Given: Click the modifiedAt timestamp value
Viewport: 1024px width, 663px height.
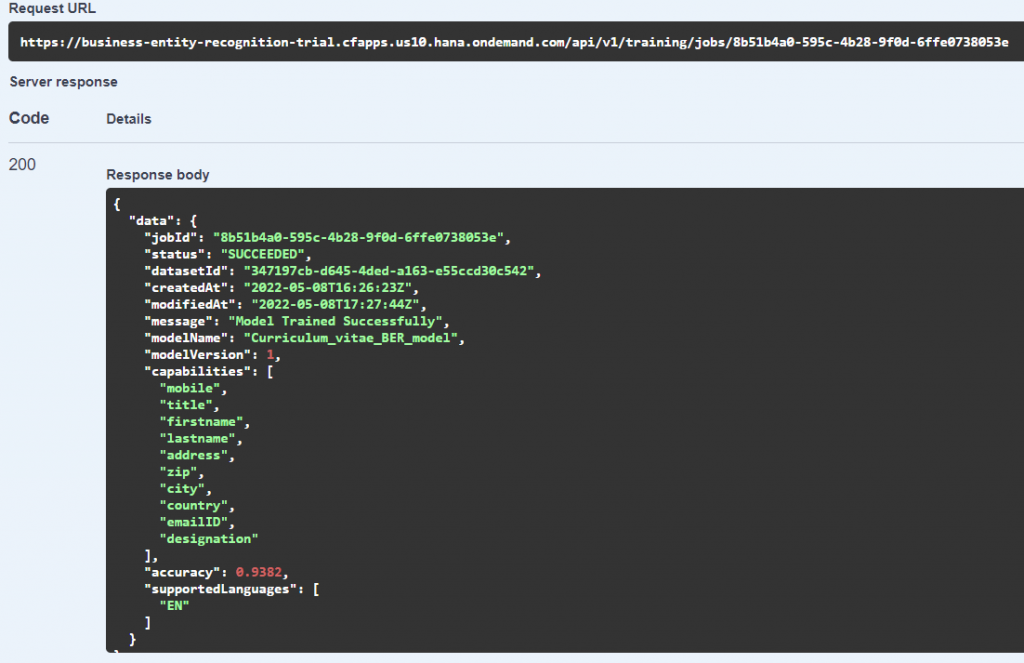Looking at the screenshot, I should [336, 304].
